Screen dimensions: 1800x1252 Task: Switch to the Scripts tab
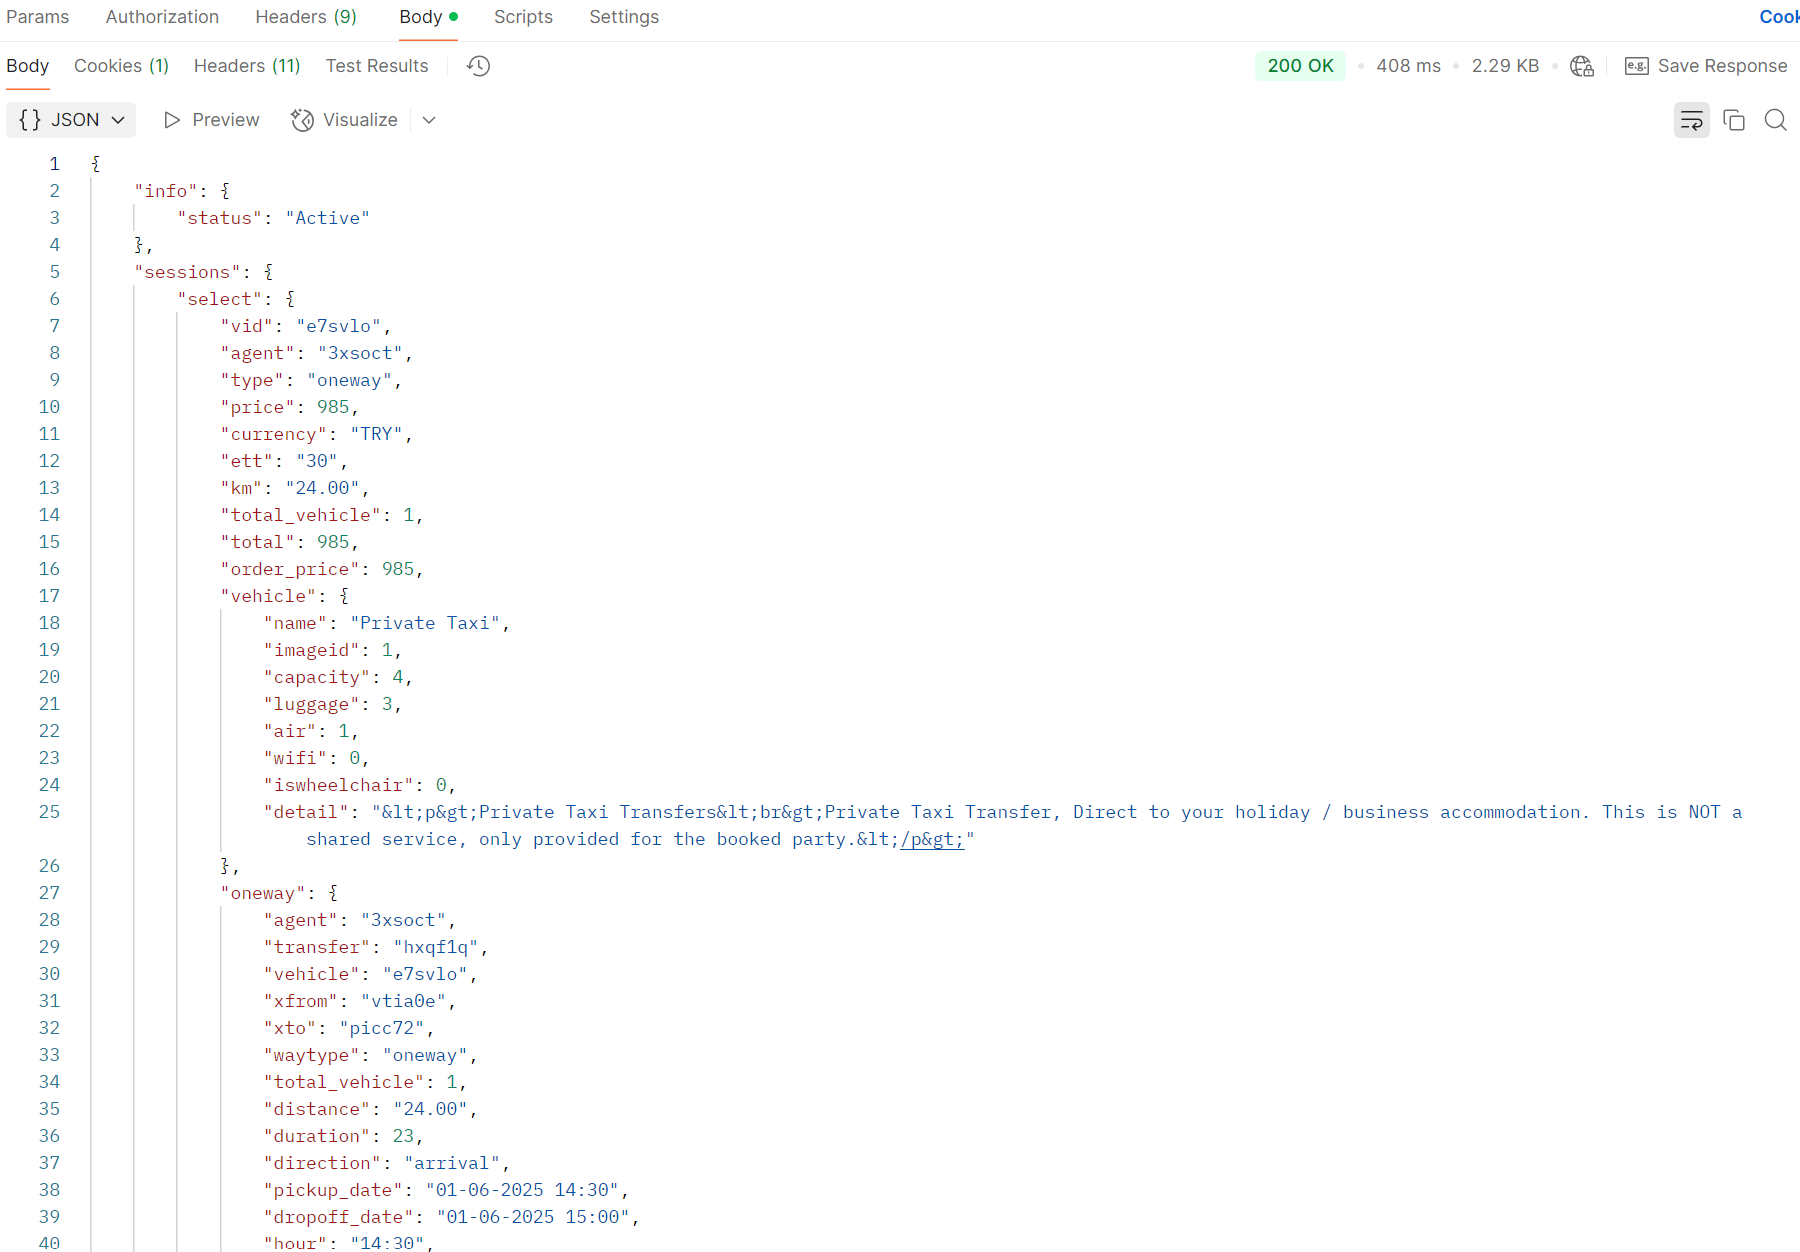(523, 17)
